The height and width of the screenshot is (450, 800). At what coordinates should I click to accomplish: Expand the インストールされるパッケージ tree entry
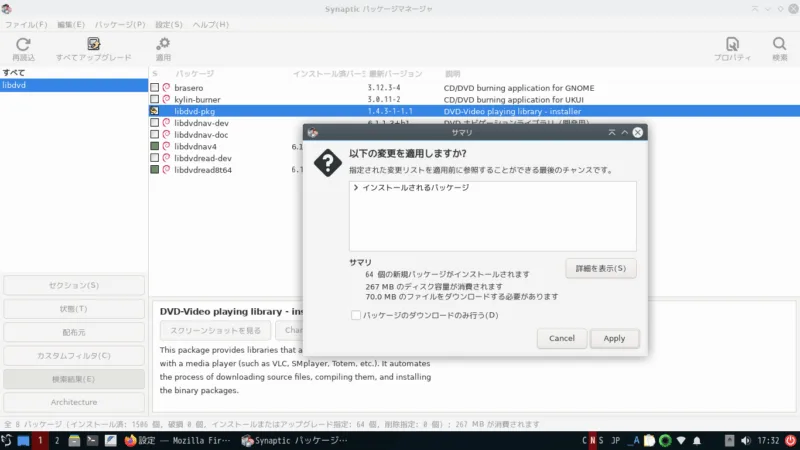(355, 188)
